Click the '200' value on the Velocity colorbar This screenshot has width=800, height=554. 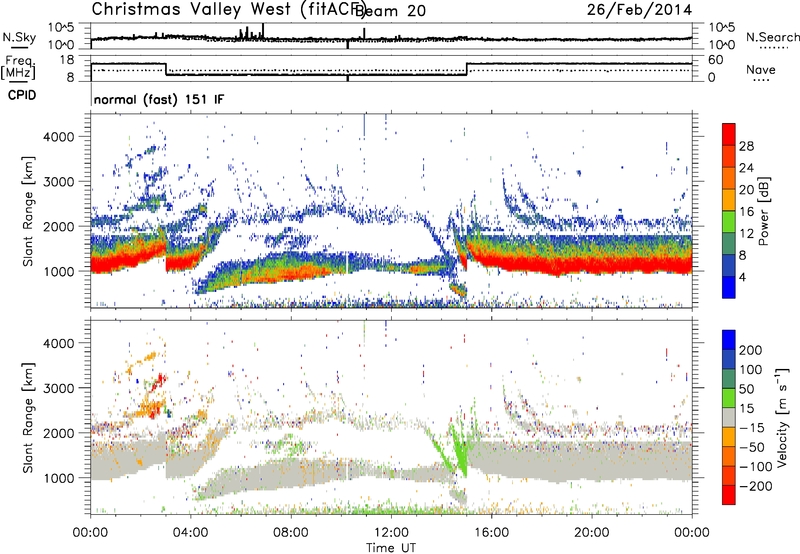[750, 350]
